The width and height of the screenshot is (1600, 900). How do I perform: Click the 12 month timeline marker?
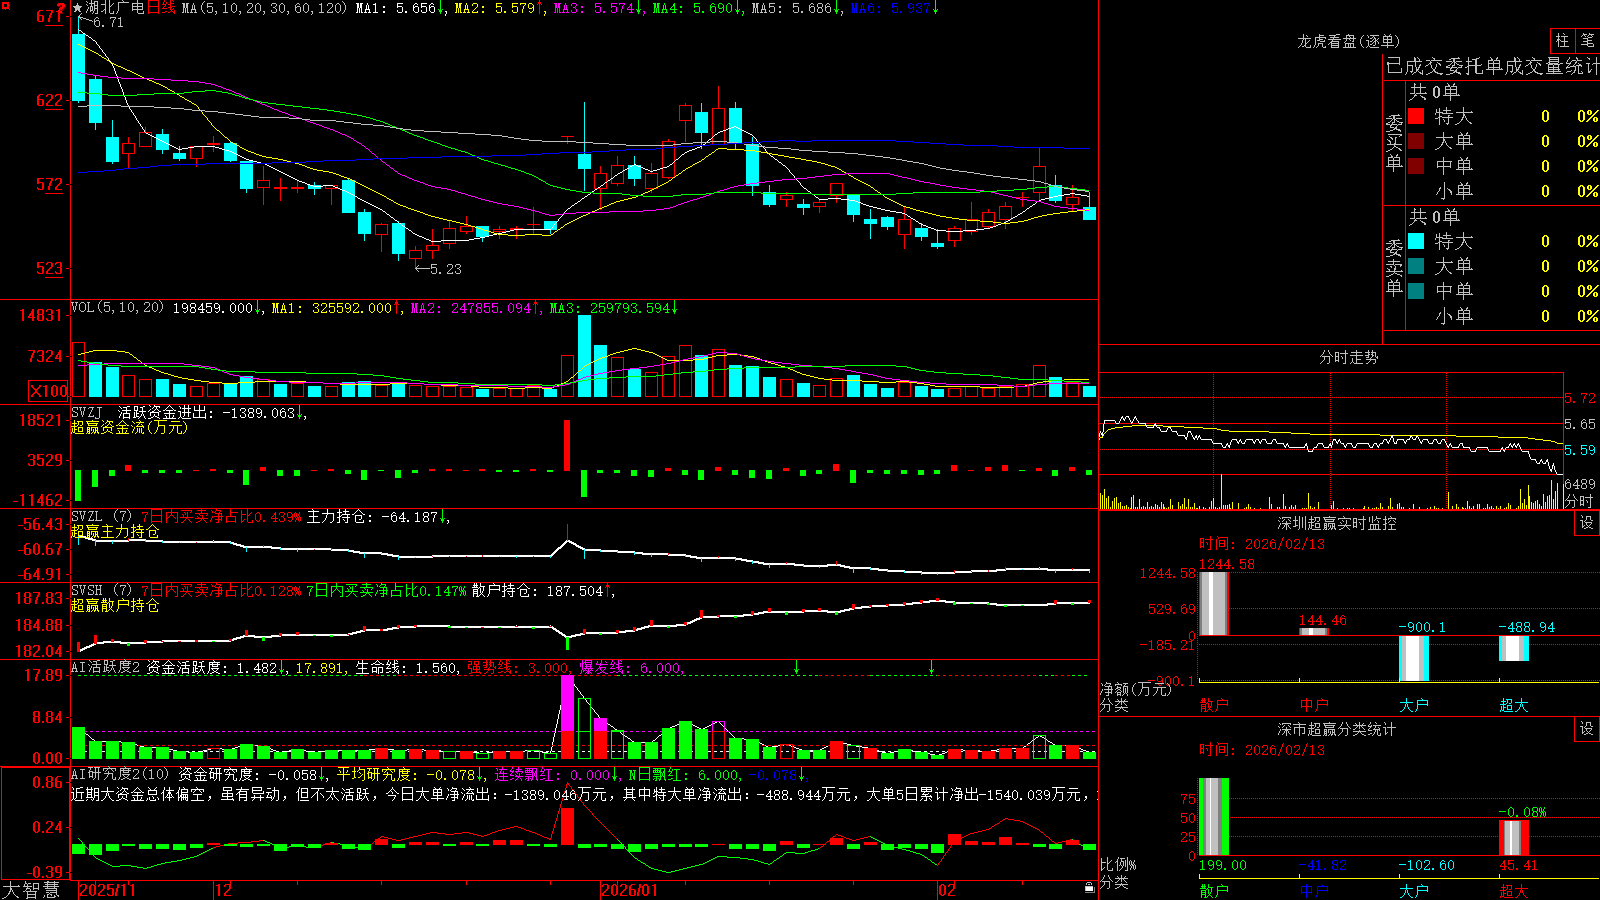click(x=223, y=890)
